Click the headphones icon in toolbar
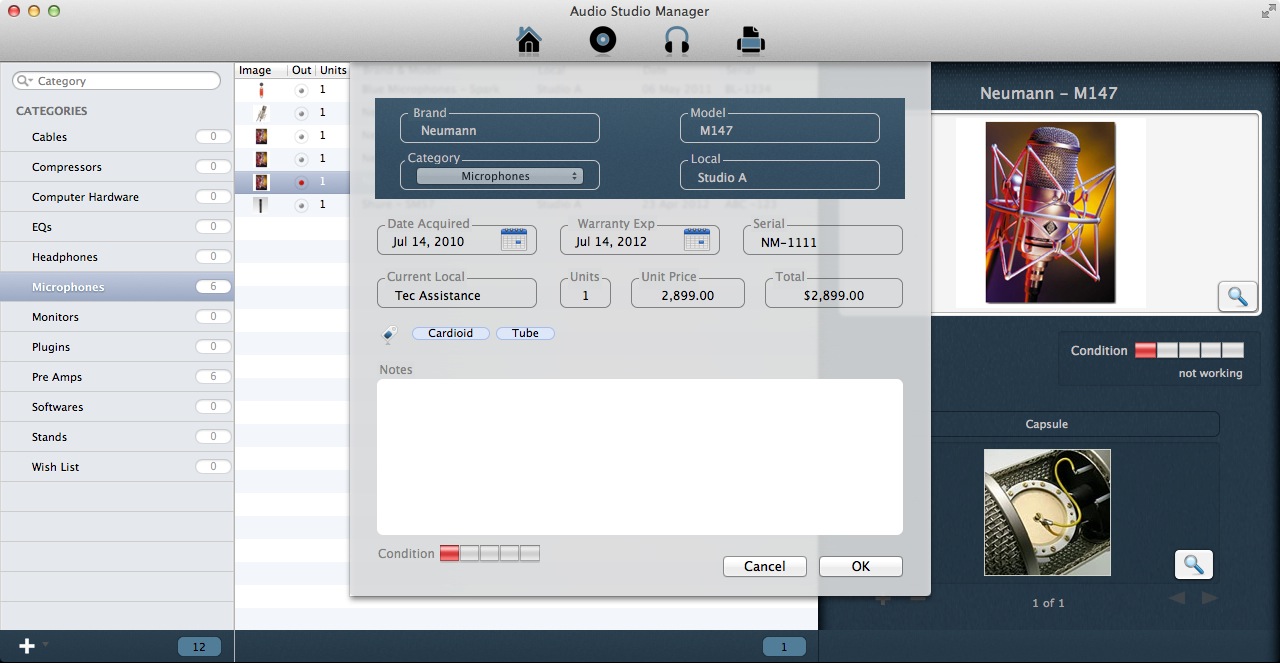1280x663 pixels. click(677, 40)
